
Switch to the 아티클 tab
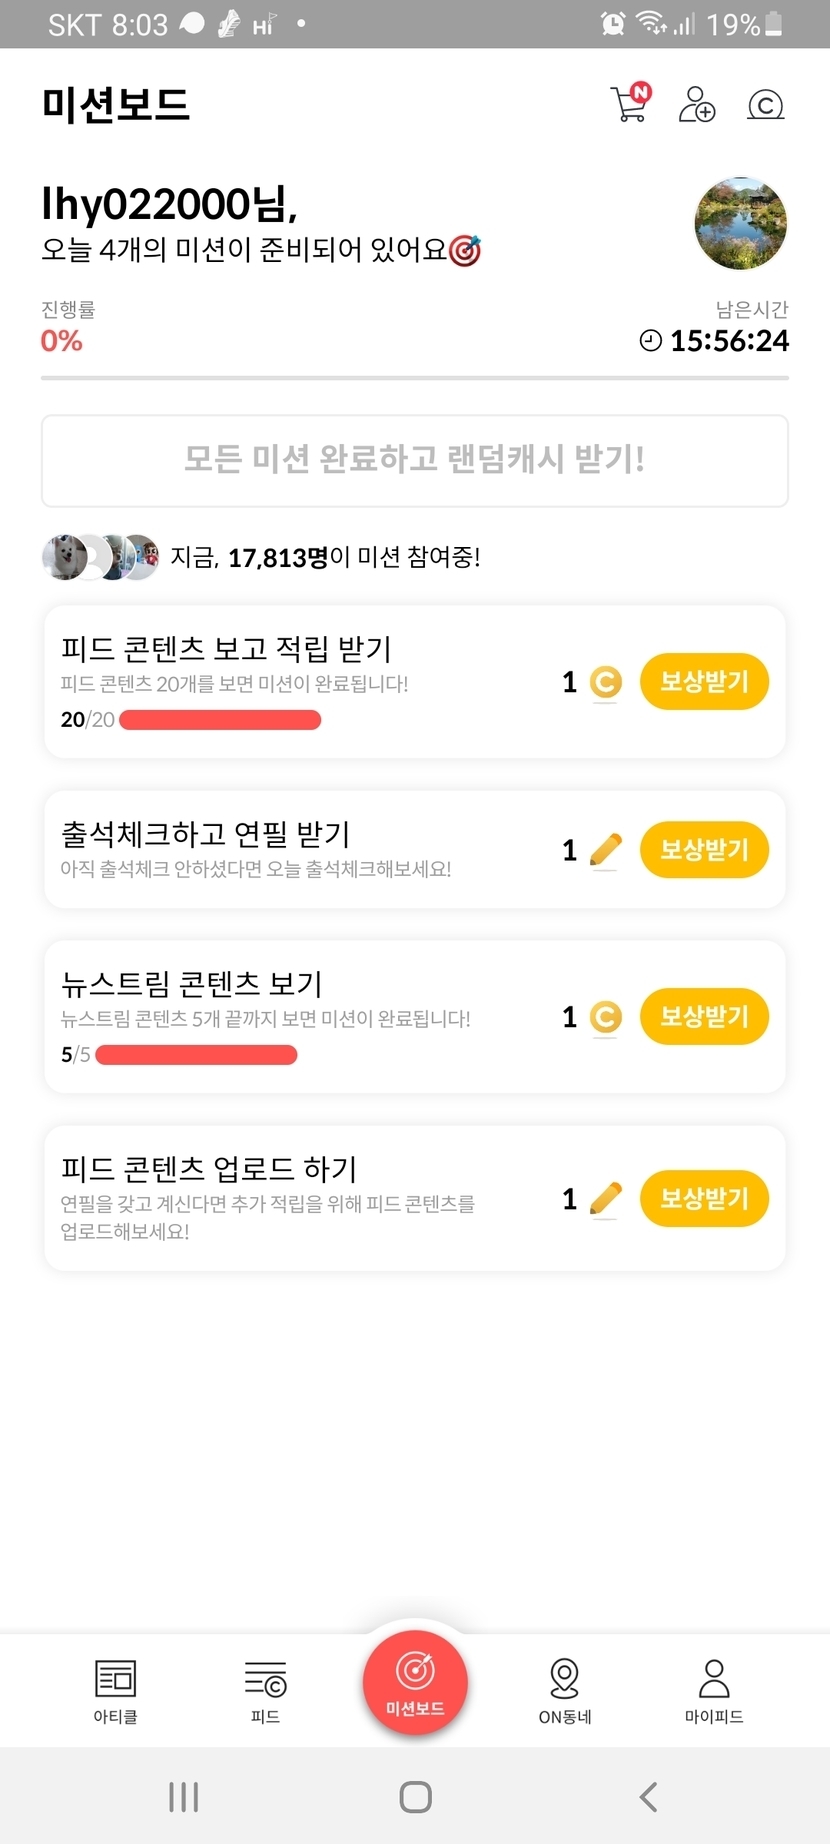coord(115,1690)
